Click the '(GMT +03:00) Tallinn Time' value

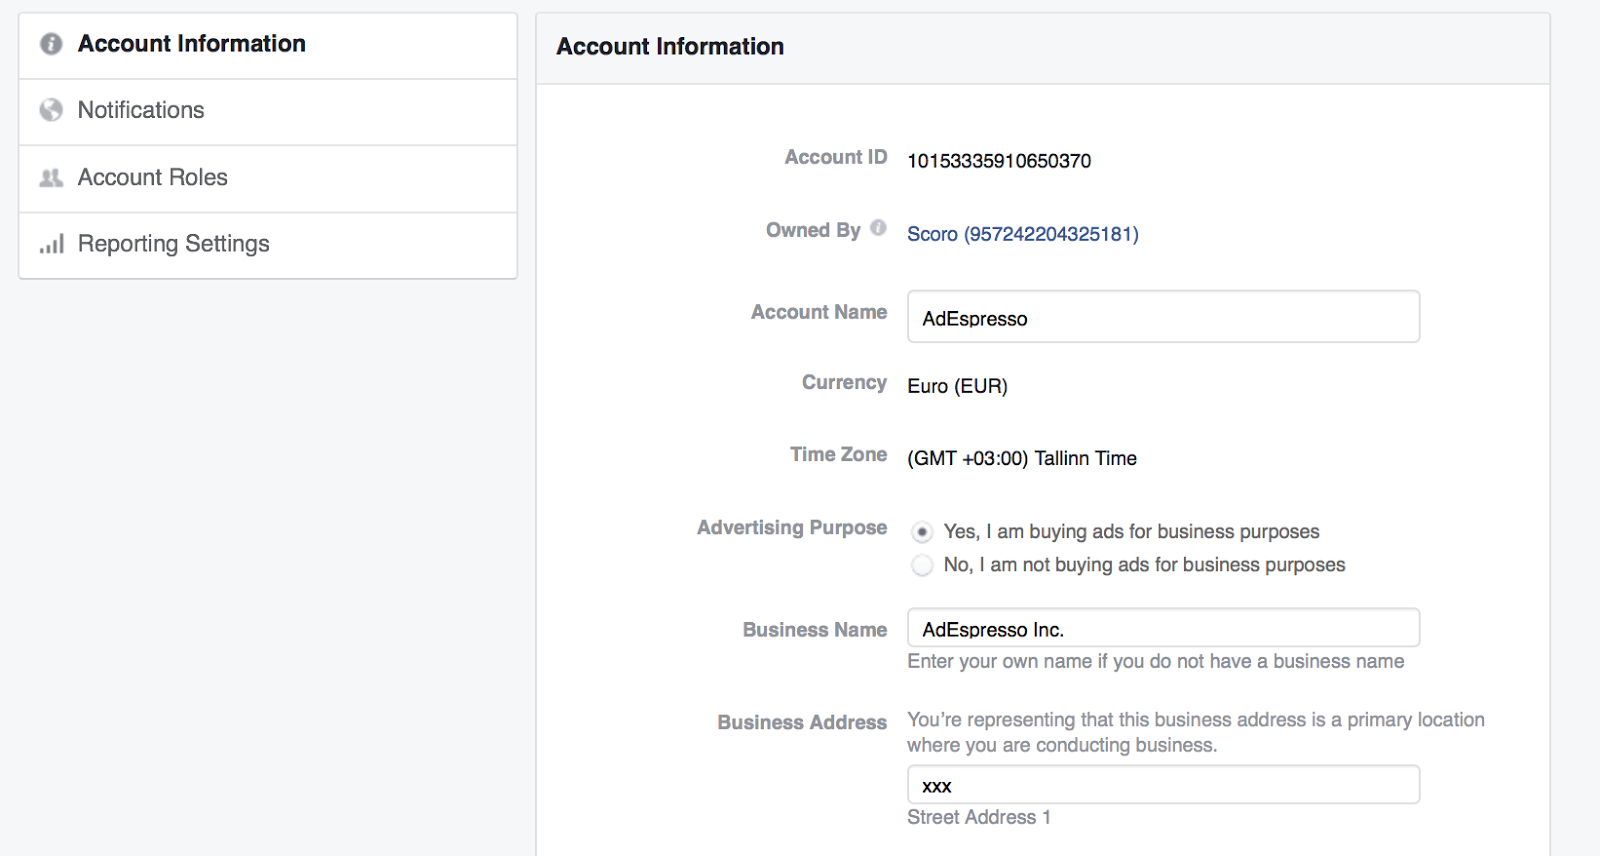1022,458
